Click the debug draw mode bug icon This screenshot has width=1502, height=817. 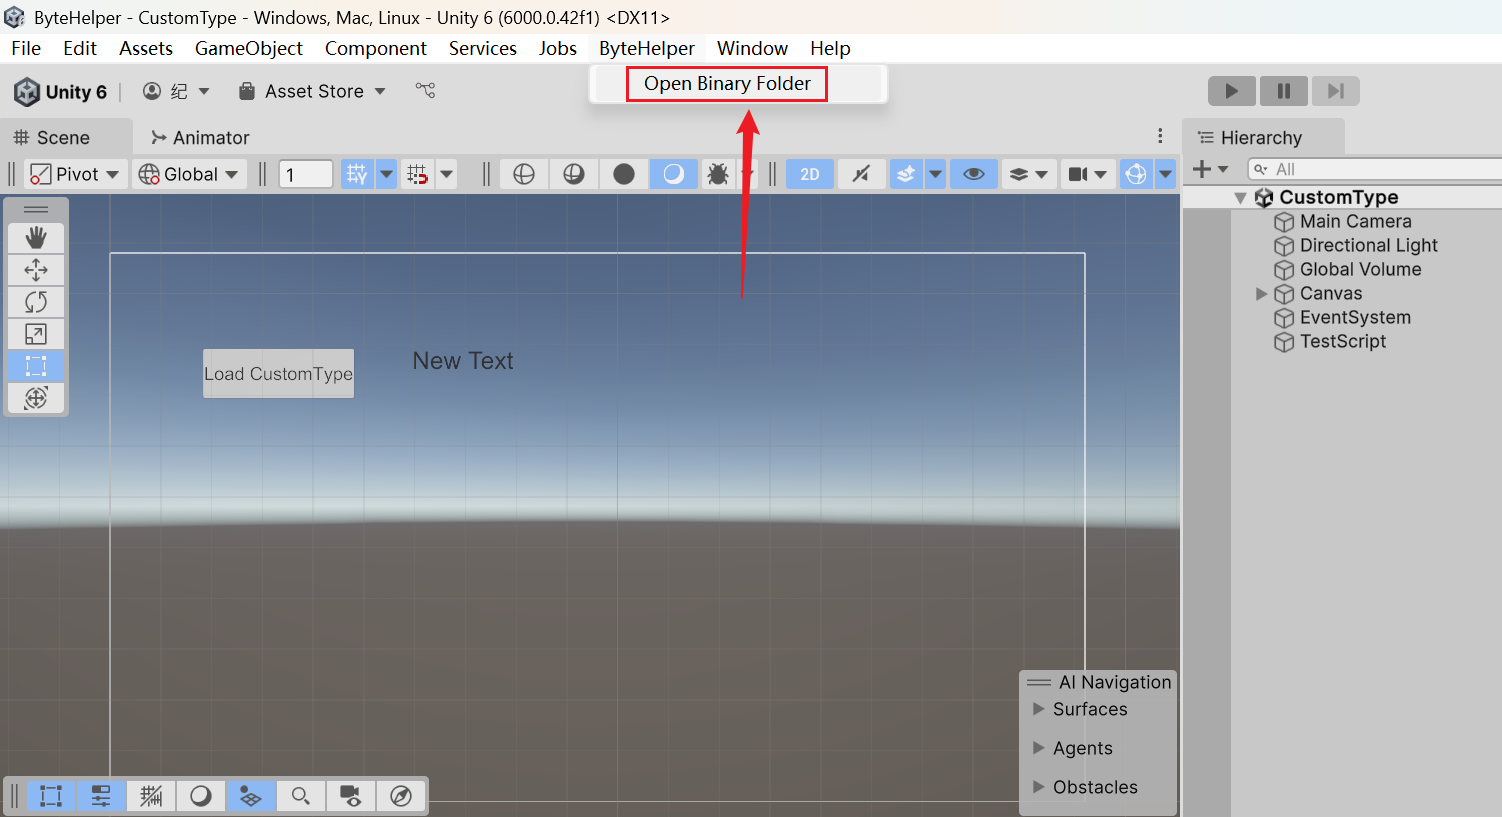coord(718,174)
